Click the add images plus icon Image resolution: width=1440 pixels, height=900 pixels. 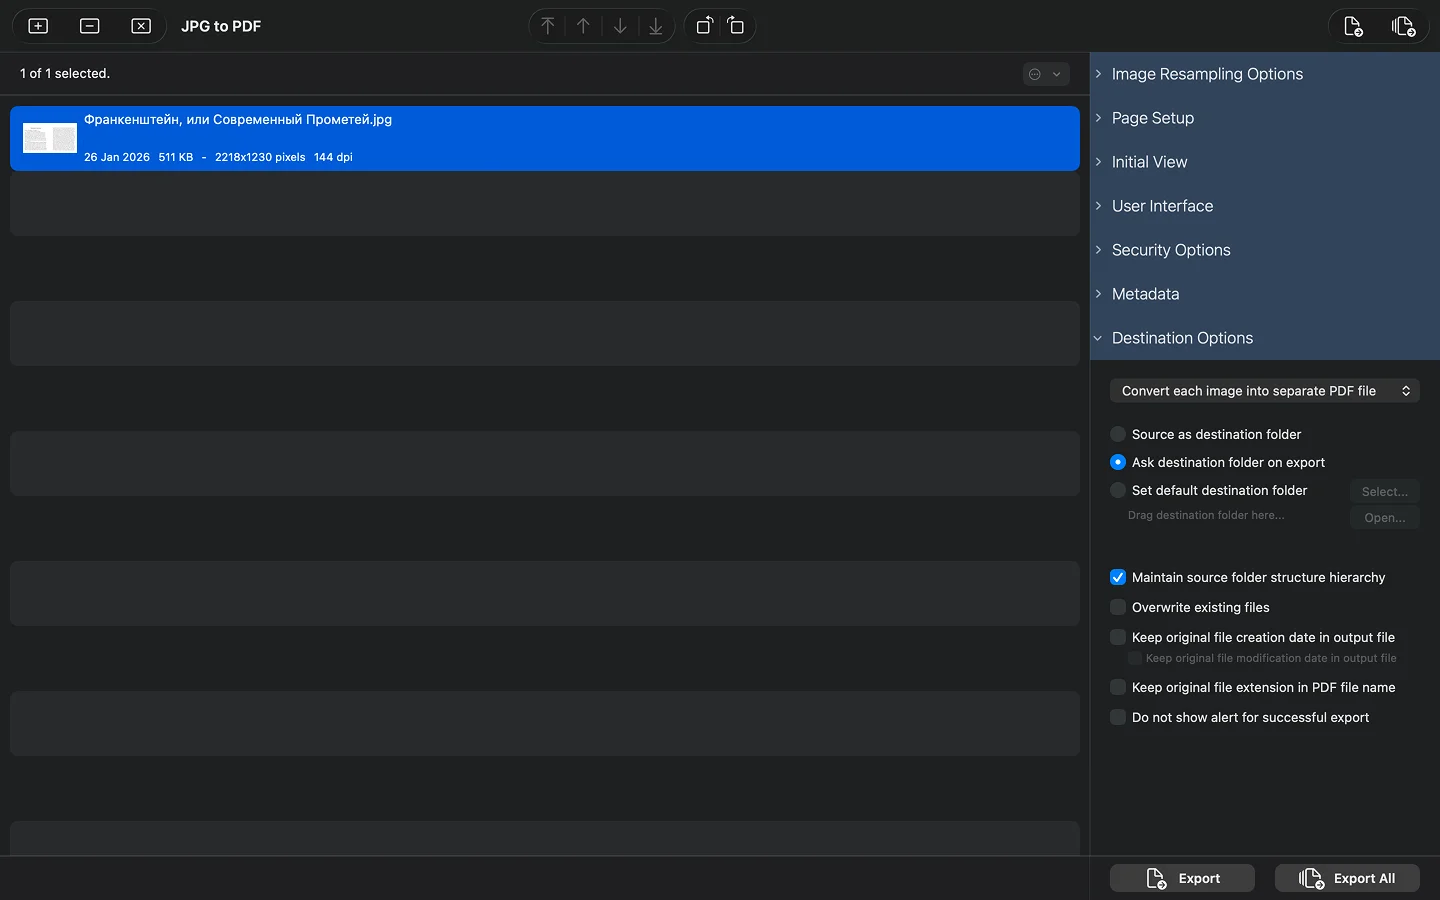38,26
